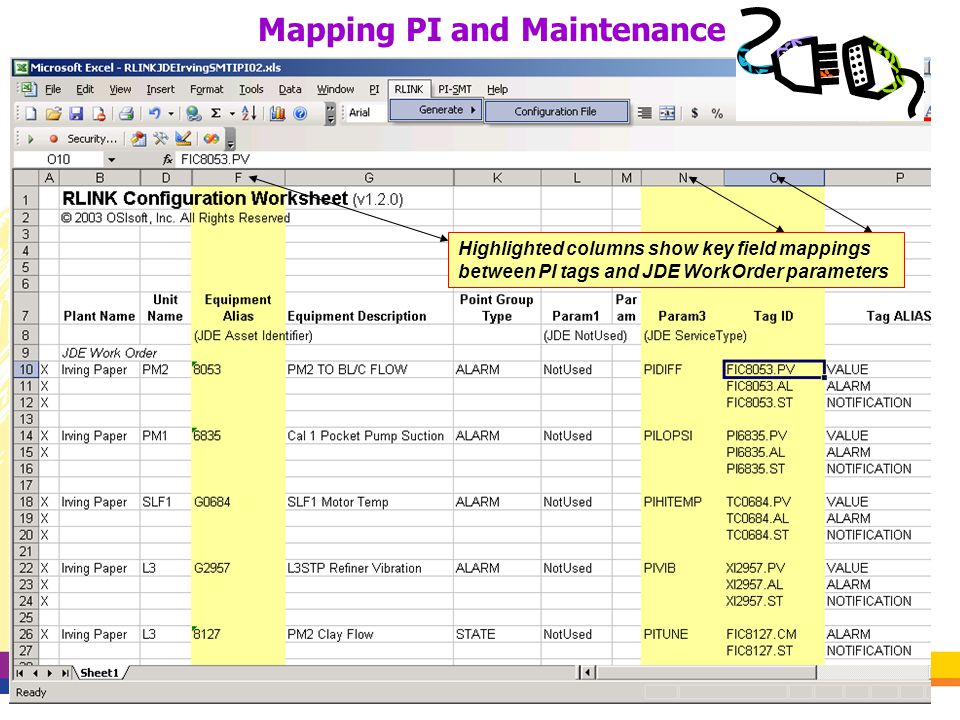
Task: Click the Name Box showing O10
Action: (x=59, y=160)
